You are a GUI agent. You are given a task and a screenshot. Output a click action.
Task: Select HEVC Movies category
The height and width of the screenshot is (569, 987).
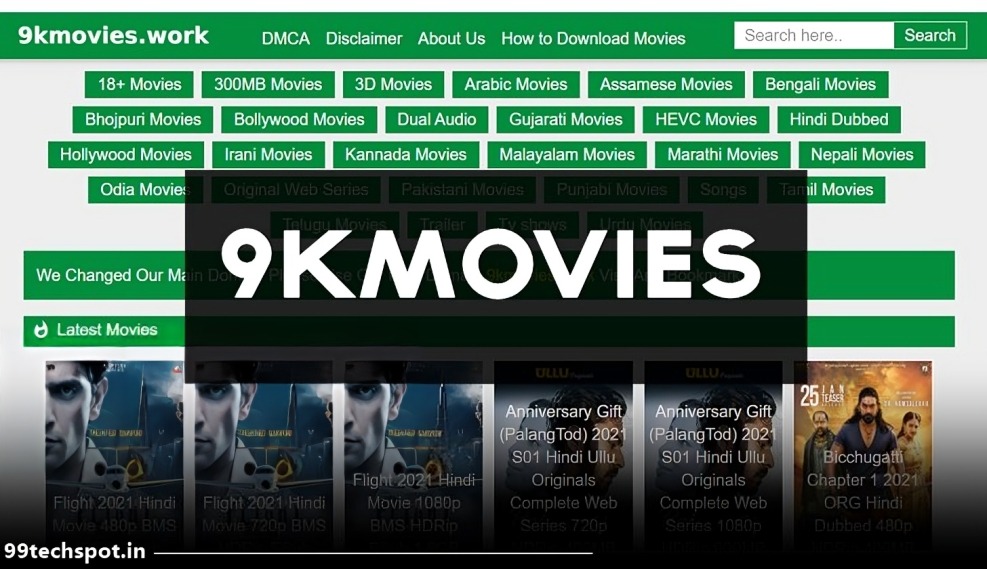coord(706,120)
